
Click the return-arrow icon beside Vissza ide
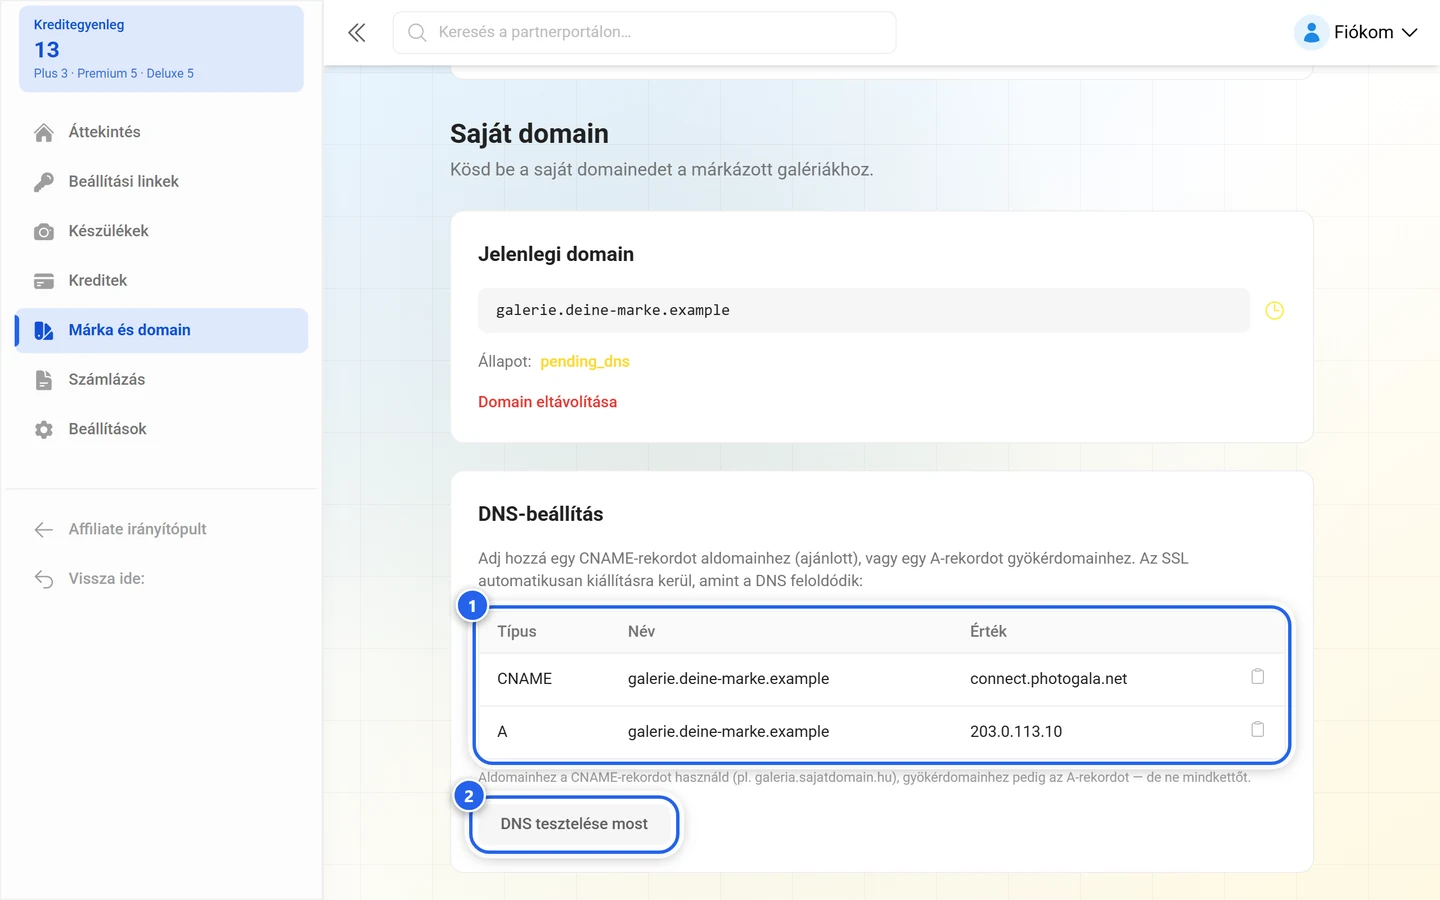pos(44,579)
